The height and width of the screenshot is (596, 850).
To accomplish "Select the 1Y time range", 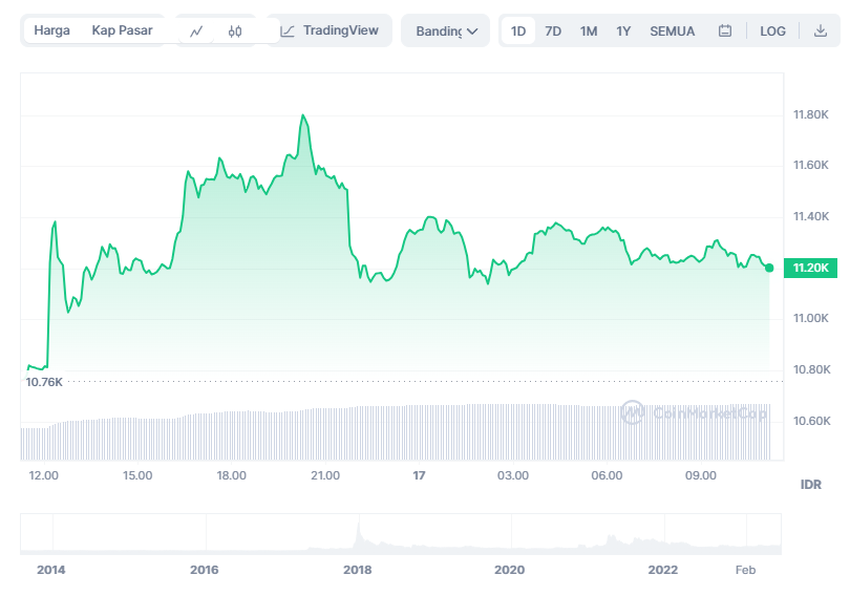I will [623, 31].
